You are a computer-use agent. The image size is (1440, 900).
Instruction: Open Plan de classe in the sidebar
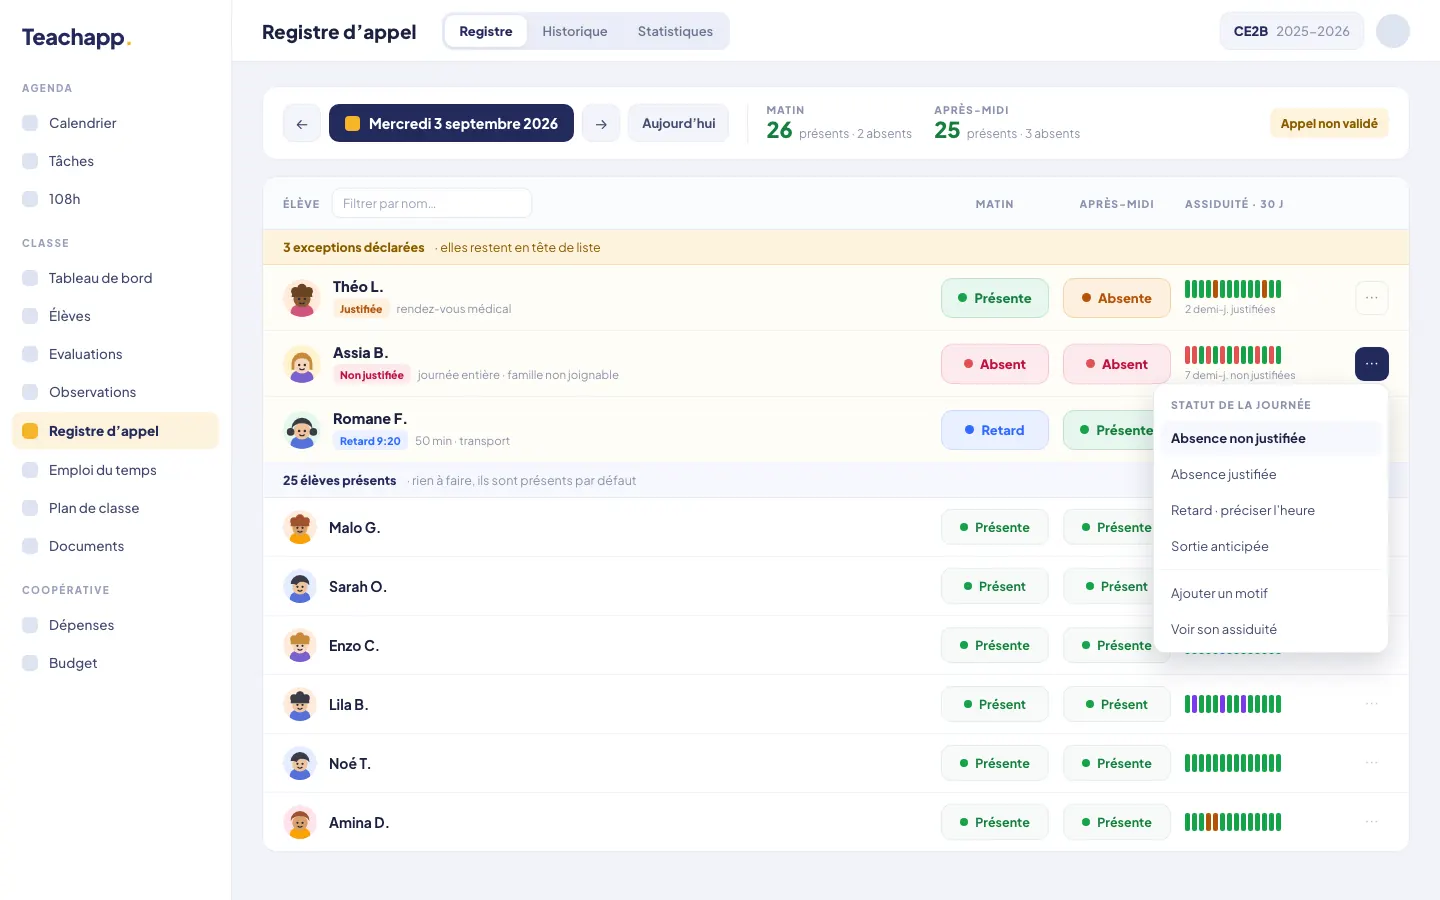click(115, 508)
